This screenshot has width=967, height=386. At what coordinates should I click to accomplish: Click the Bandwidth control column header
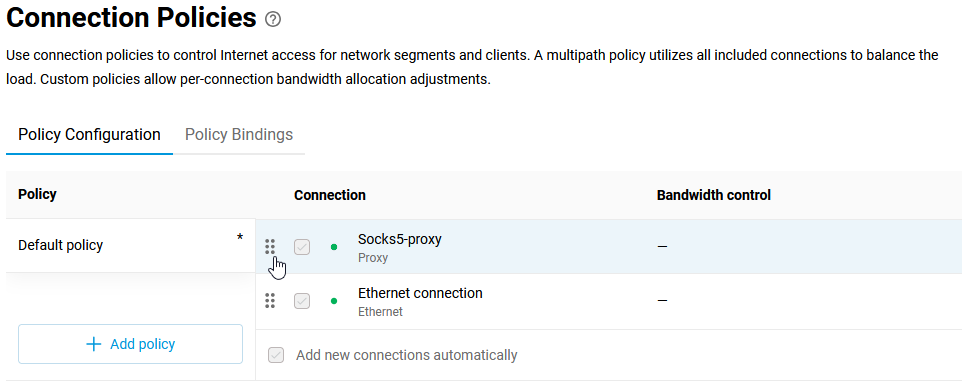coord(714,195)
